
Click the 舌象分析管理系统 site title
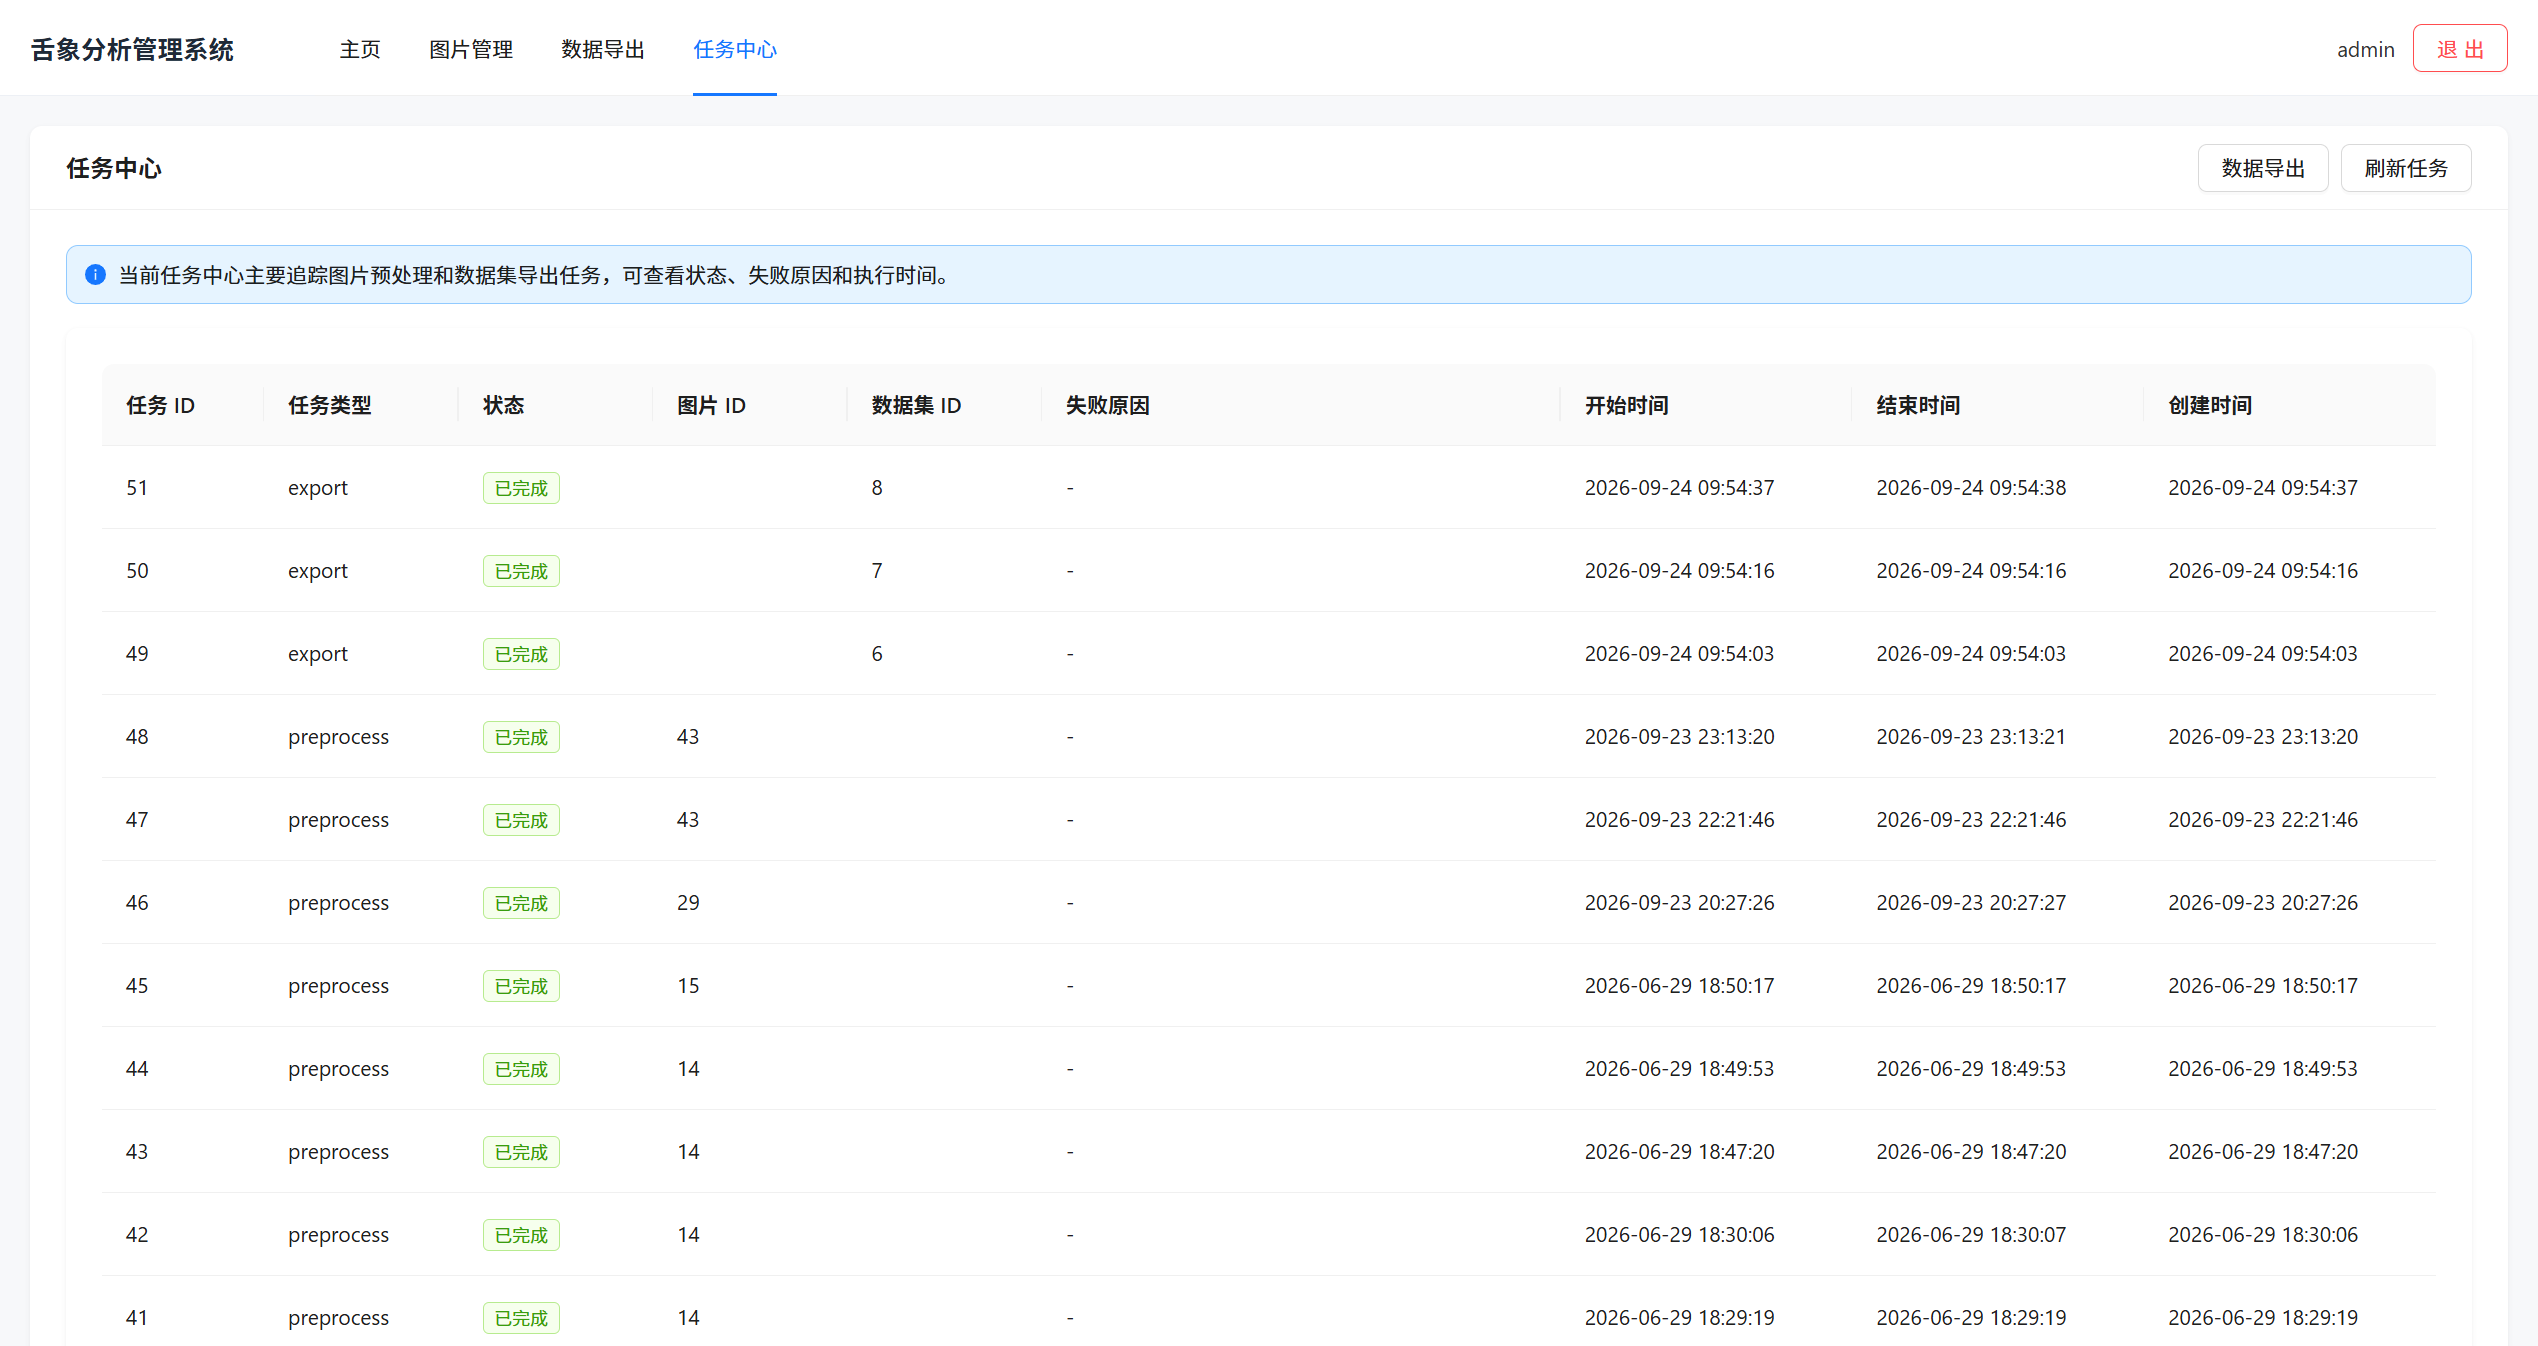pyautogui.click(x=132, y=49)
